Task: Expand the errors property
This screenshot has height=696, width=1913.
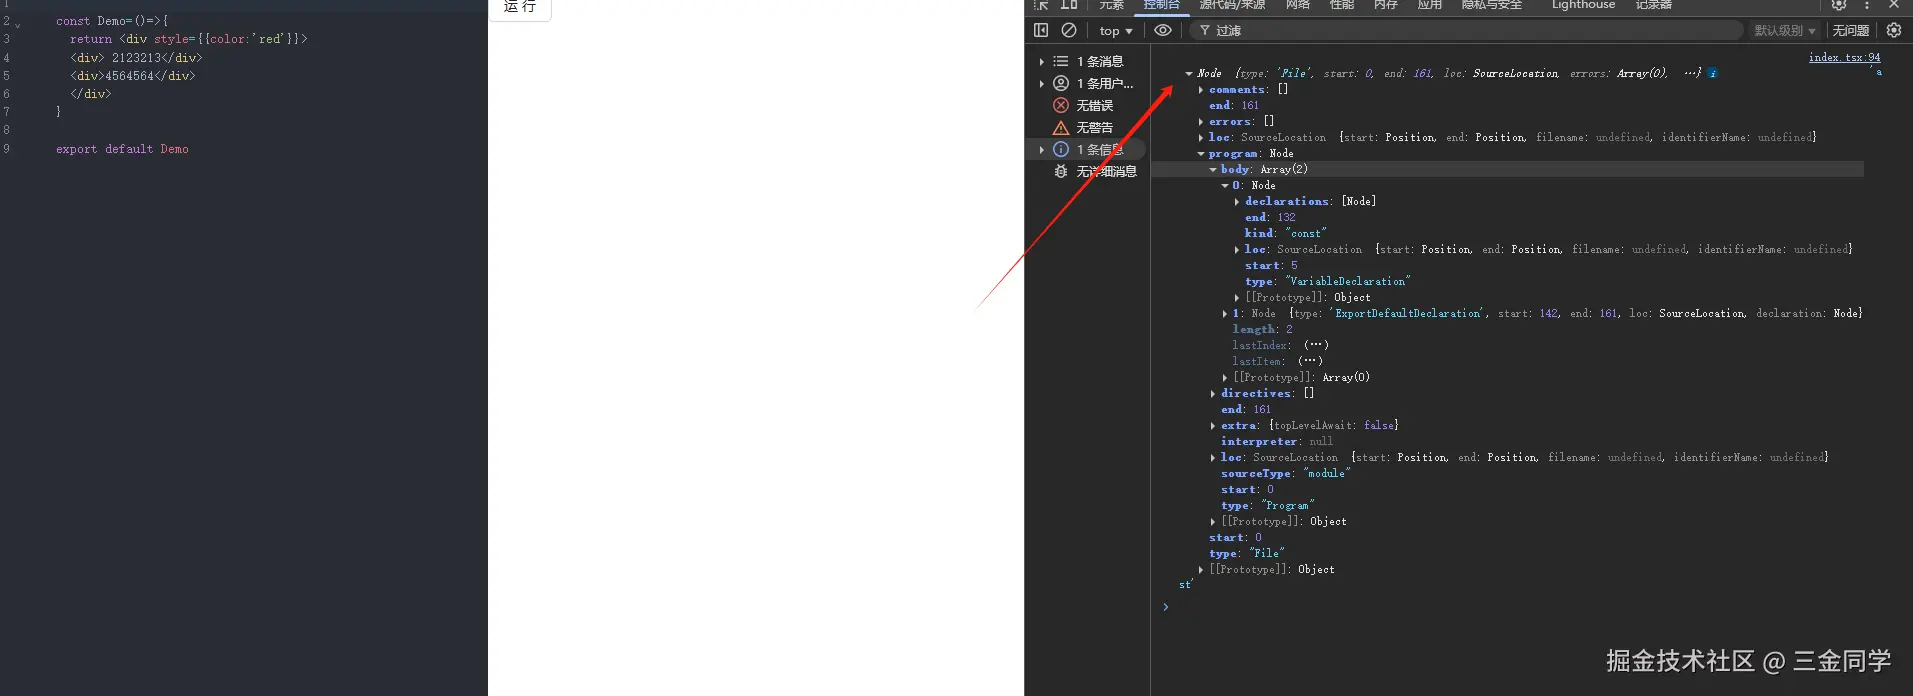Action: click(x=1201, y=121)
